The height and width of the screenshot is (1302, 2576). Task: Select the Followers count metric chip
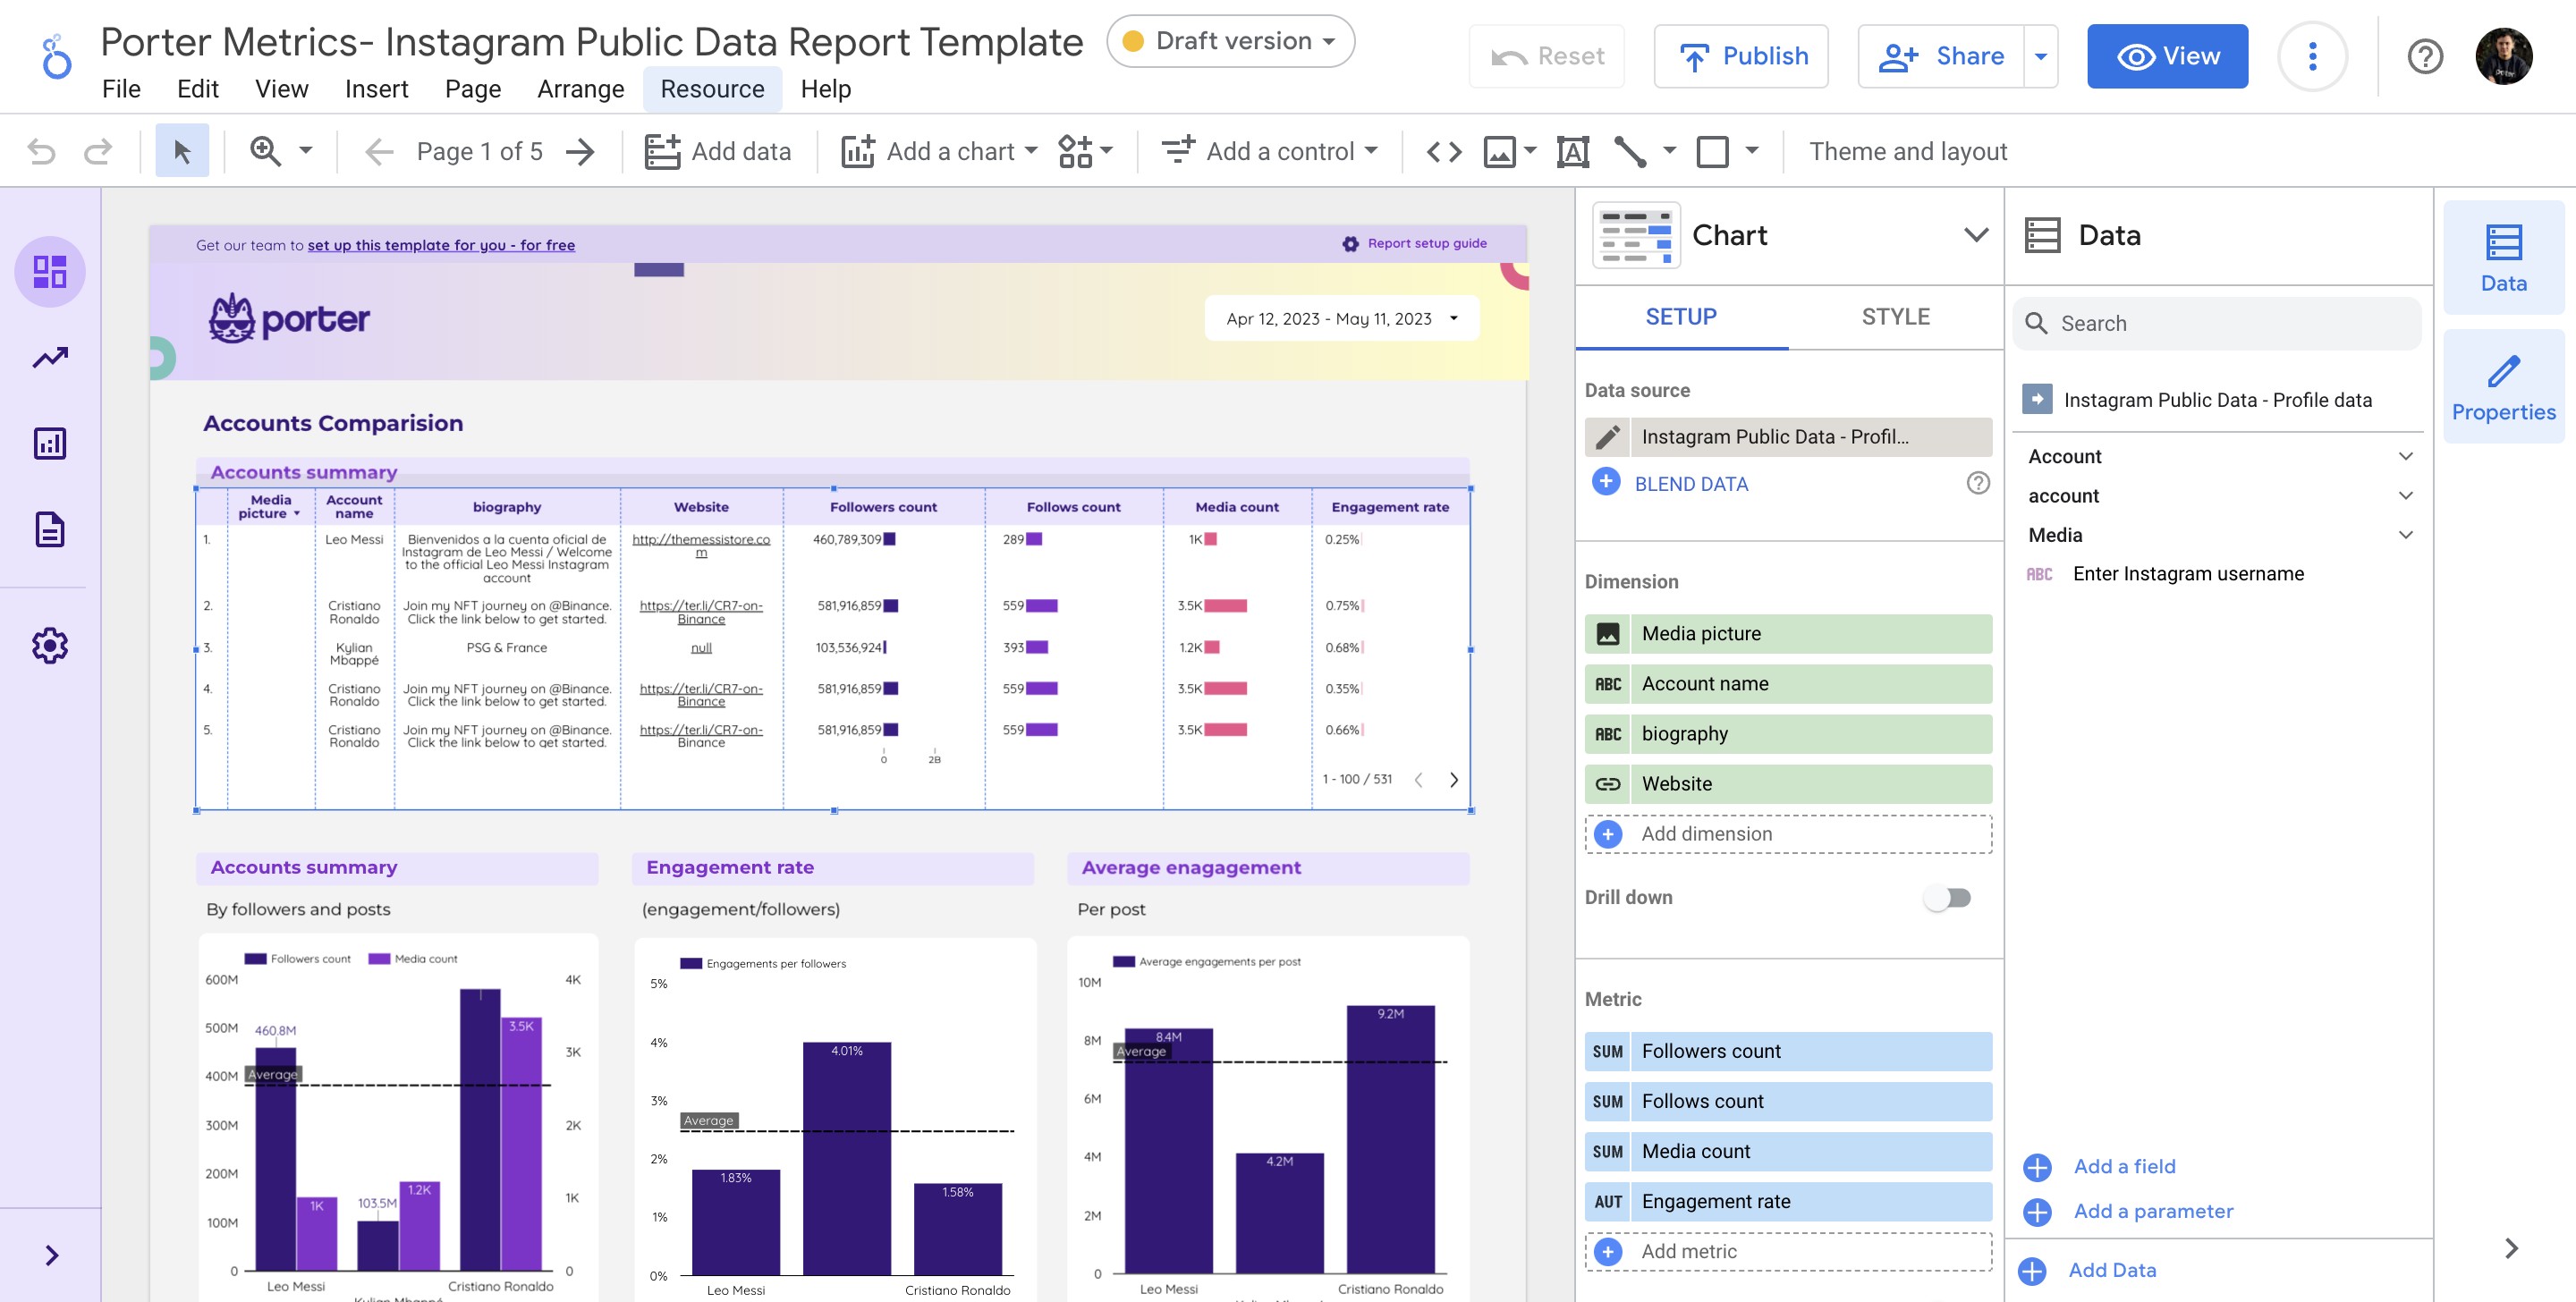[x=1788, y=1051]
